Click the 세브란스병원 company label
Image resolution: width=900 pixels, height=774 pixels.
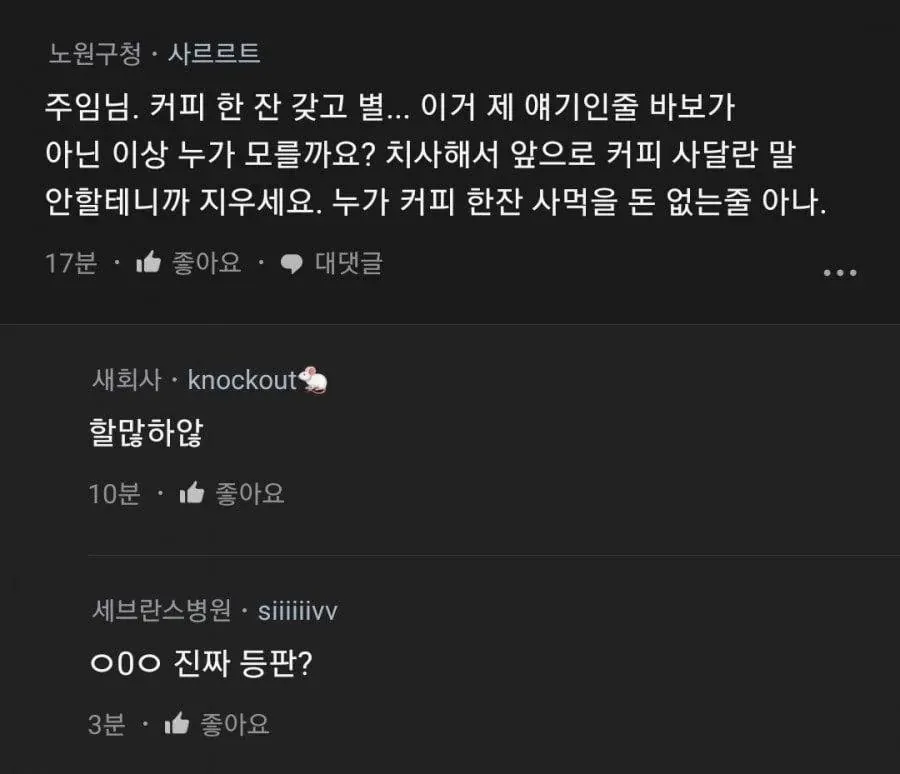coord(162,610)
